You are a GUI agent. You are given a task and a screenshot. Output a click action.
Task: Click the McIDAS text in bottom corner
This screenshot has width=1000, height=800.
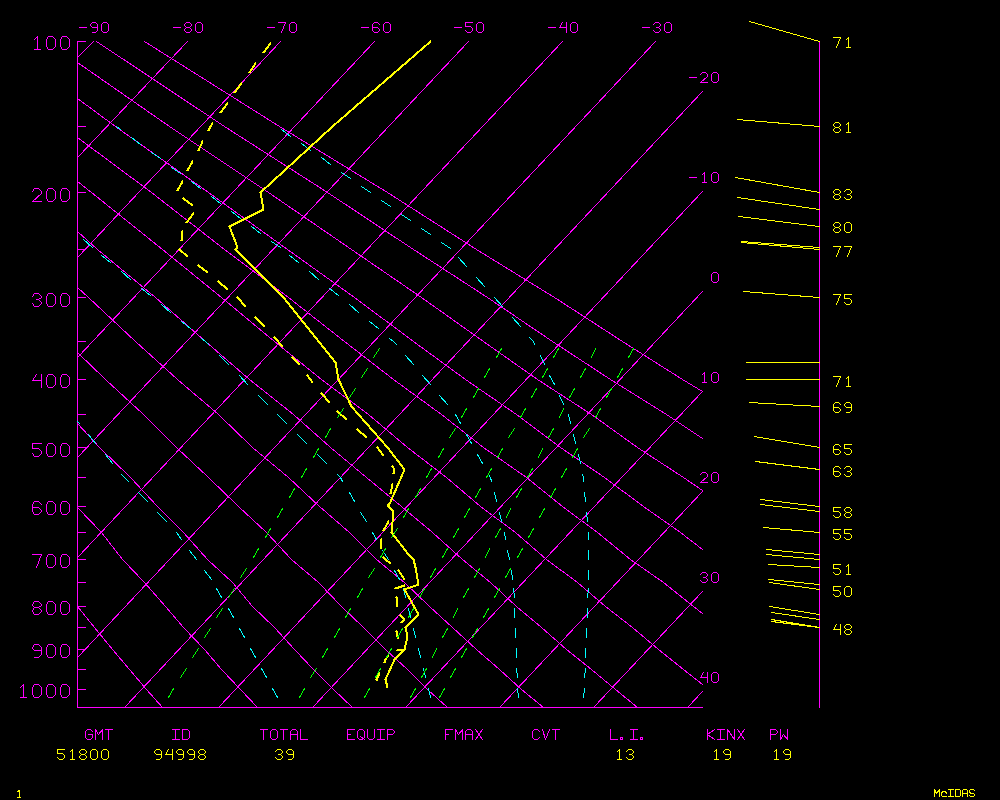pos(954,793)
